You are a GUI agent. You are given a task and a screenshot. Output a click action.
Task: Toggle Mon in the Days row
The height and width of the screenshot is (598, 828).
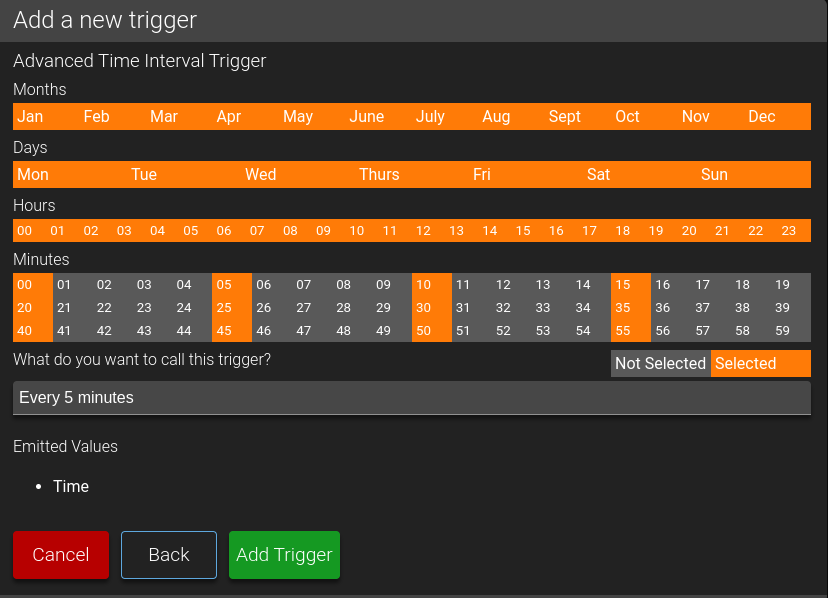tap(33, 175)
